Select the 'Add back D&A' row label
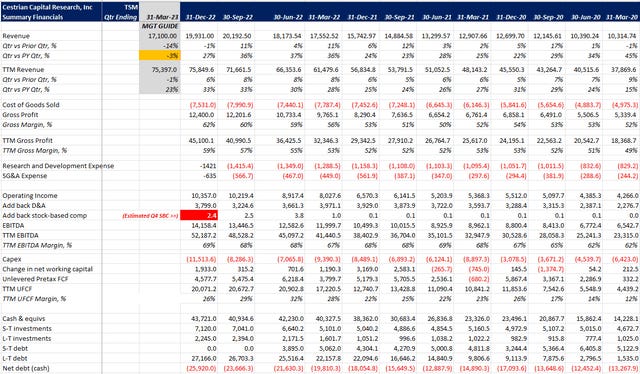This screenshot has height=374, width=640. [x=24, y=205]
